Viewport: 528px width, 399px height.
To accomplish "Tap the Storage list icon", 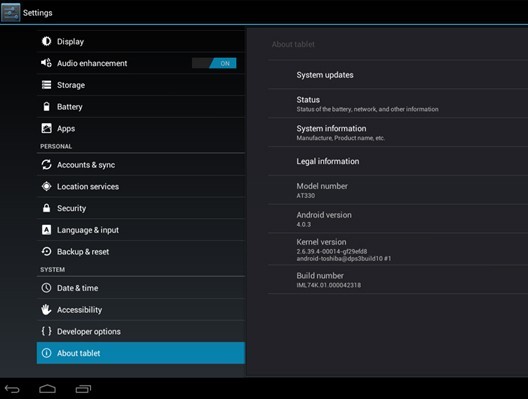I will 46,85.
